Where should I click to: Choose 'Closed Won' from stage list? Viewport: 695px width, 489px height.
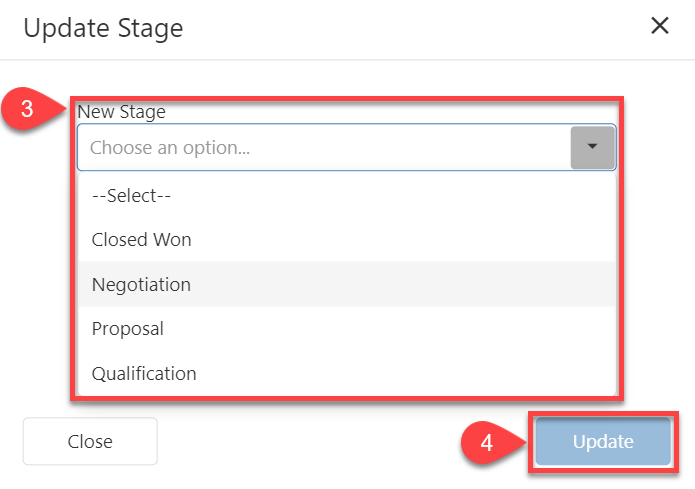click(141, 240)
